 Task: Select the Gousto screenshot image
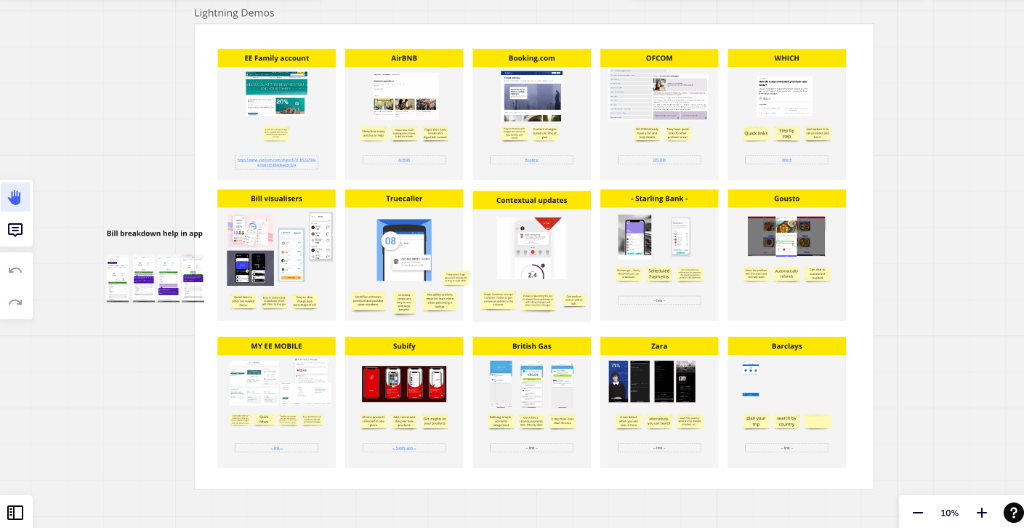click(x=786, y=236)
